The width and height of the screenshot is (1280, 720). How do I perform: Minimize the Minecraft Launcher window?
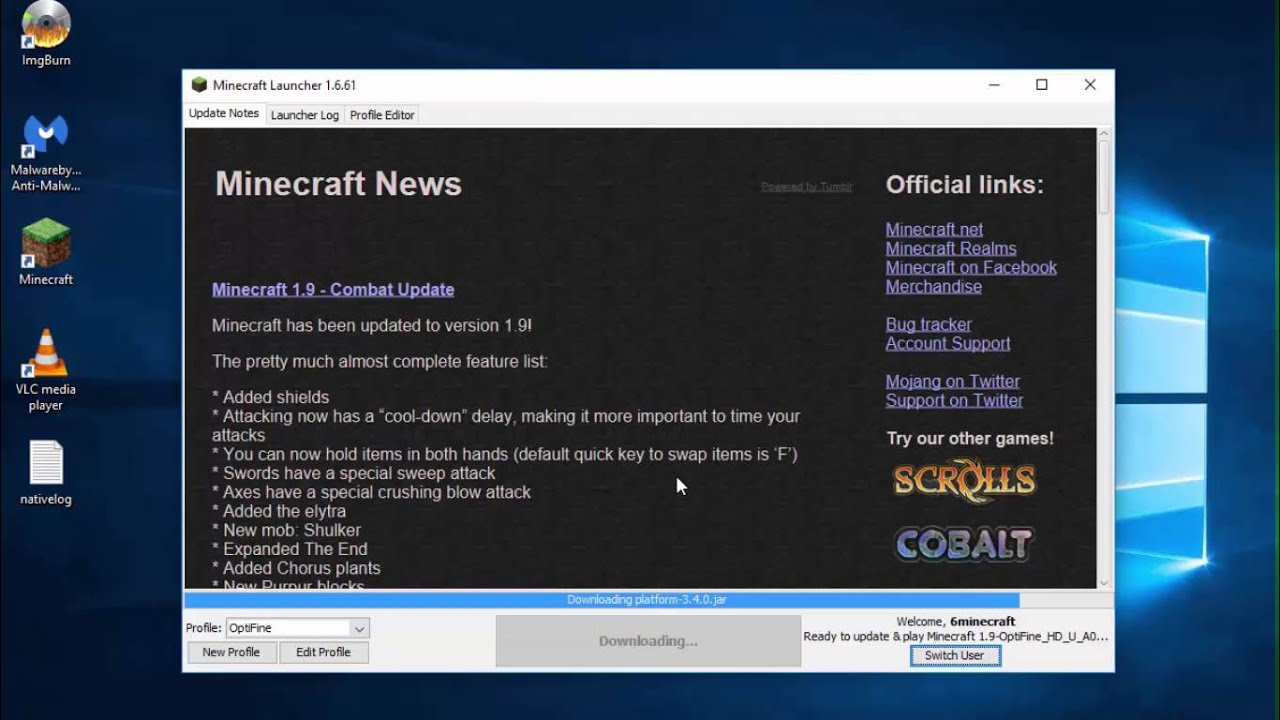pyautogui.click(x=994, y=85)
